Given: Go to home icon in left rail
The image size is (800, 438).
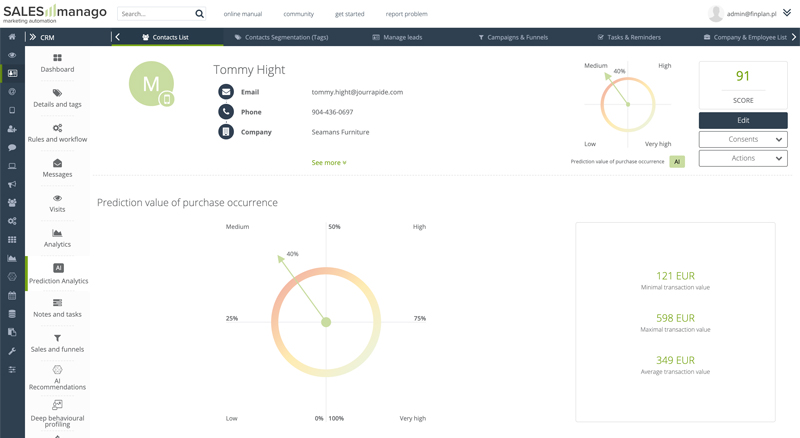Looking at the screenshot, I should point(12,37).
